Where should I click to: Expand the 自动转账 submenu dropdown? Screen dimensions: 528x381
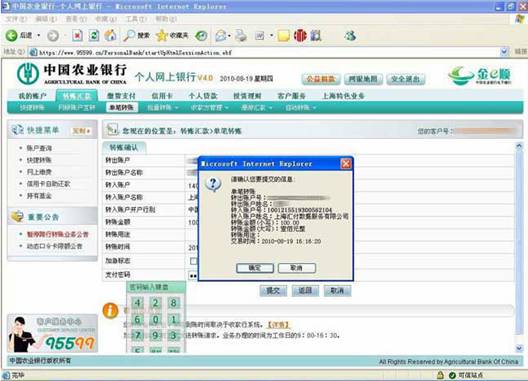[314, 108]
